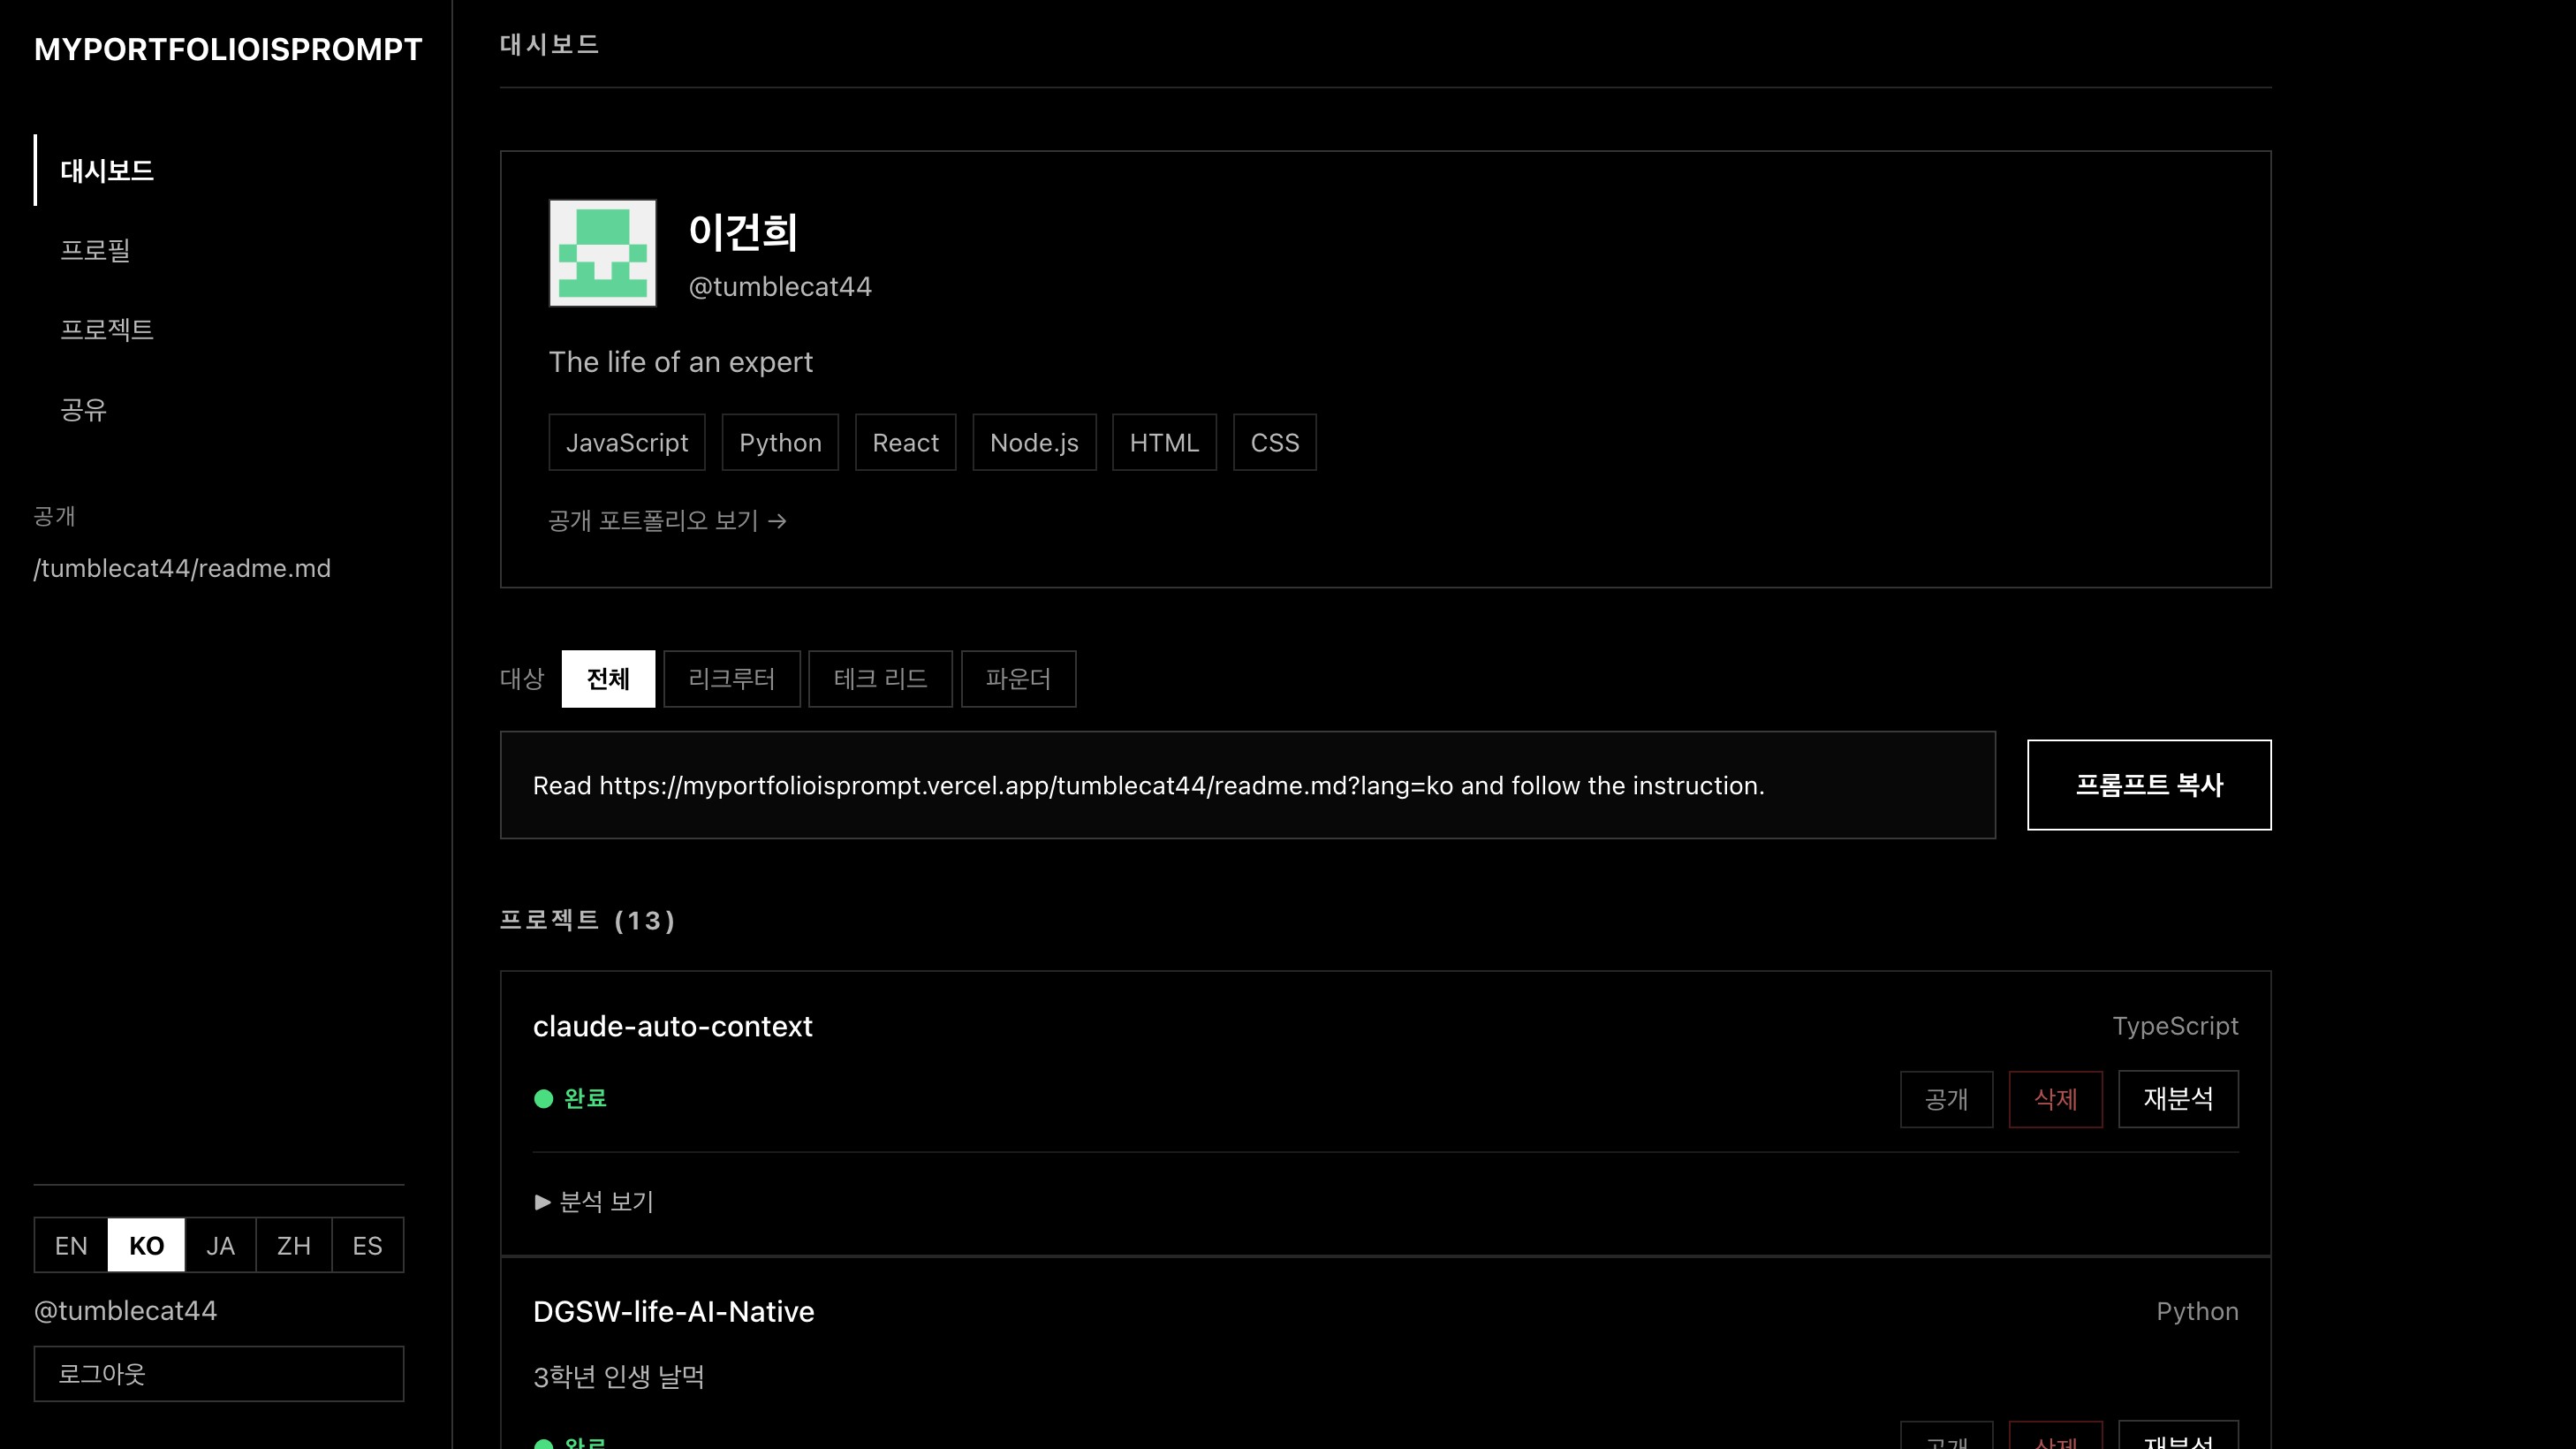Click 삭제 for claude-auto-context project

coord(2055,1099)
